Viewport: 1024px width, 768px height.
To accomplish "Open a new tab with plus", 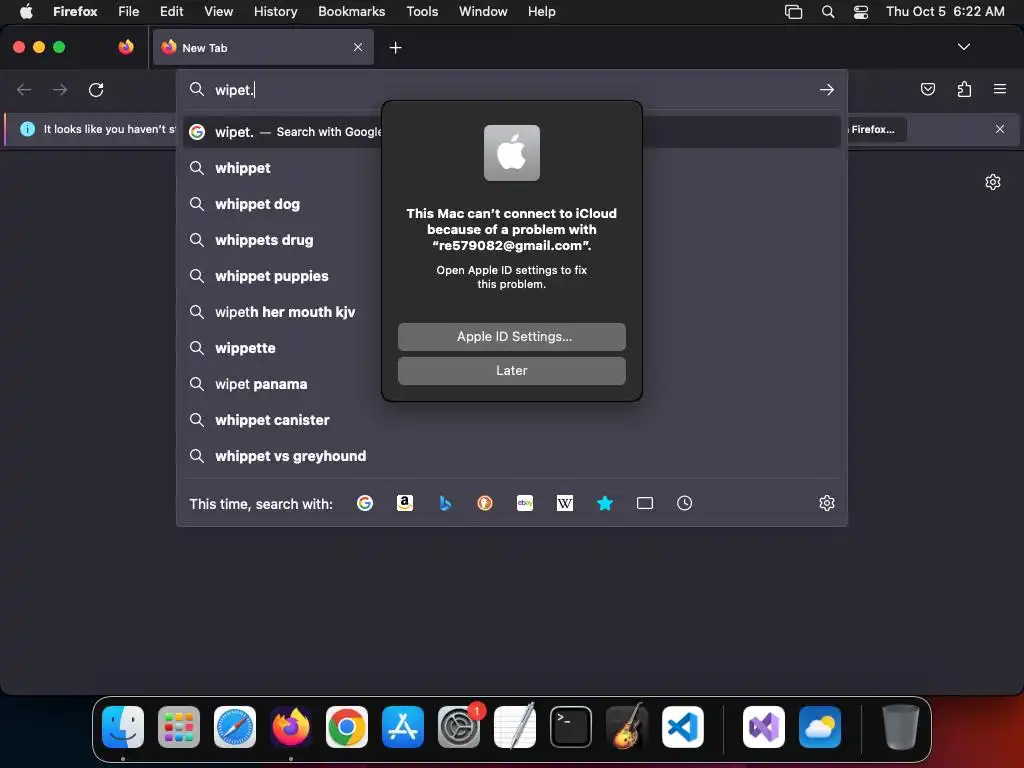I will 395,48.
